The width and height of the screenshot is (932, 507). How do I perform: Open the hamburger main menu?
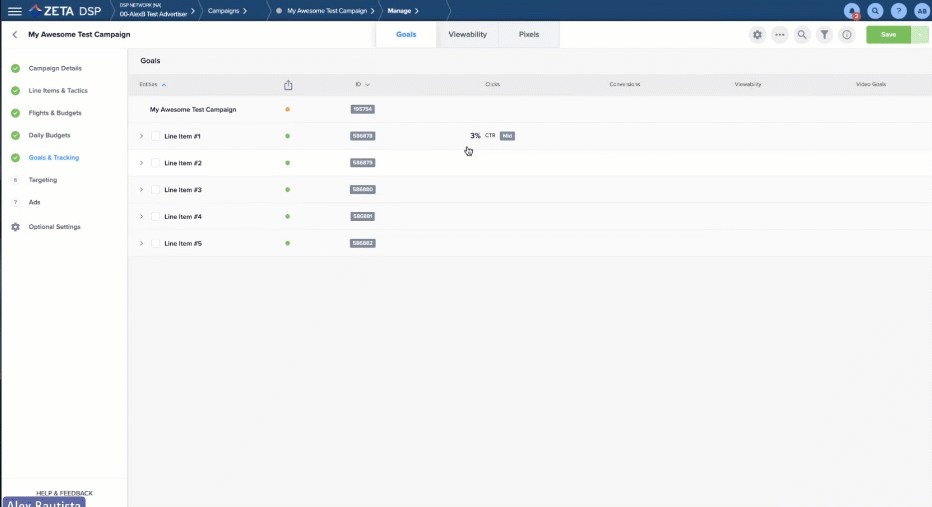(14, 11)
